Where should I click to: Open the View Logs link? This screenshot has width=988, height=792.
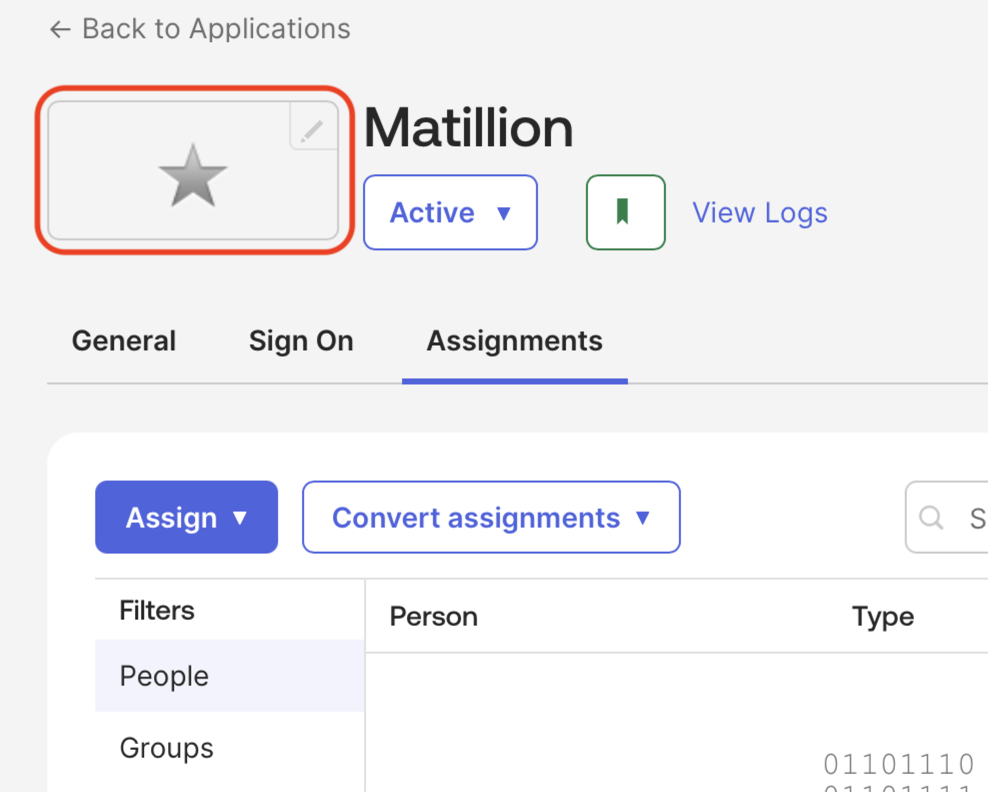coord(760,213)
